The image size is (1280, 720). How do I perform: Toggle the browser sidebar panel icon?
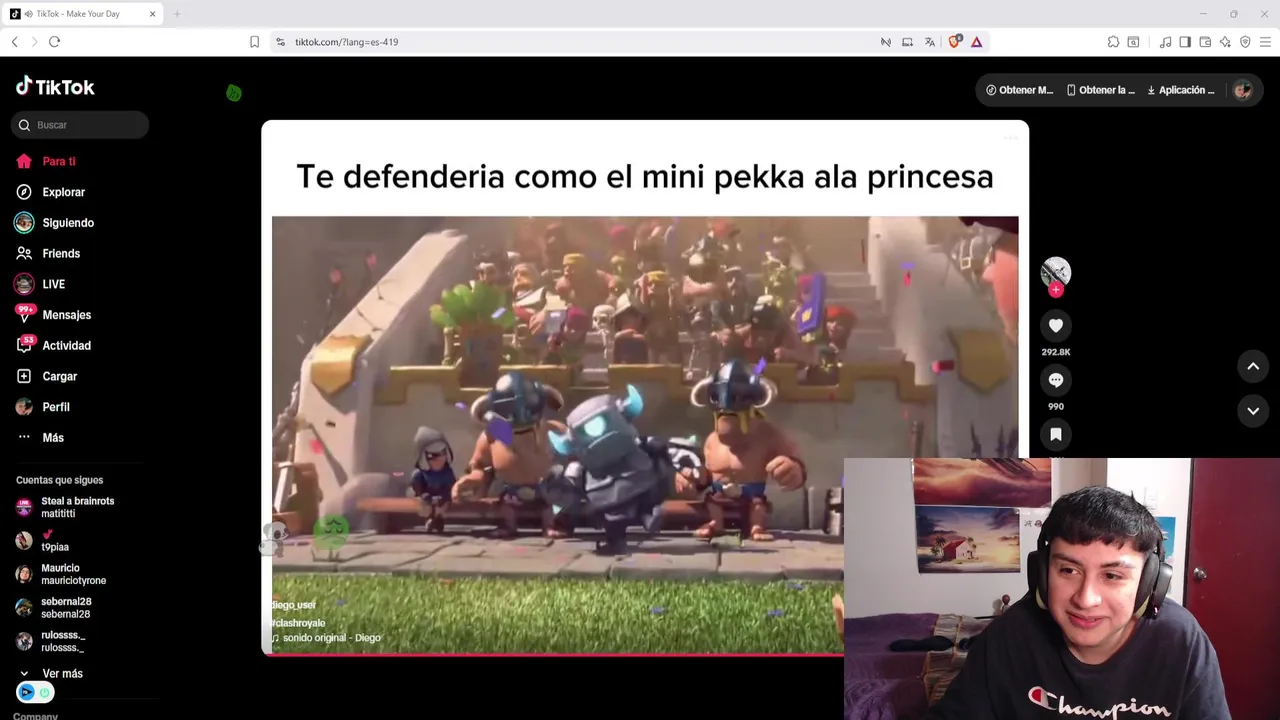coord(1185,42)
